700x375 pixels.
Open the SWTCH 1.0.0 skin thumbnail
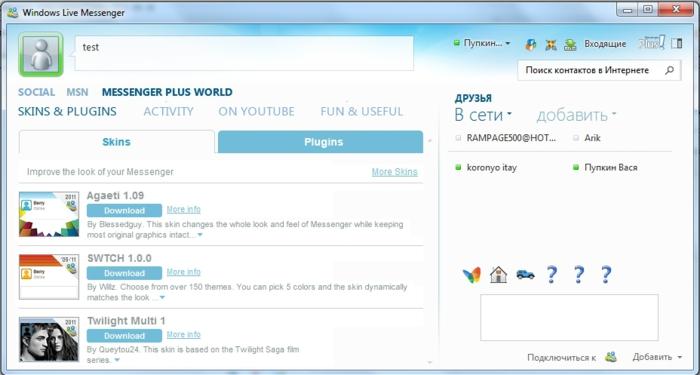(x=49, y=277)
